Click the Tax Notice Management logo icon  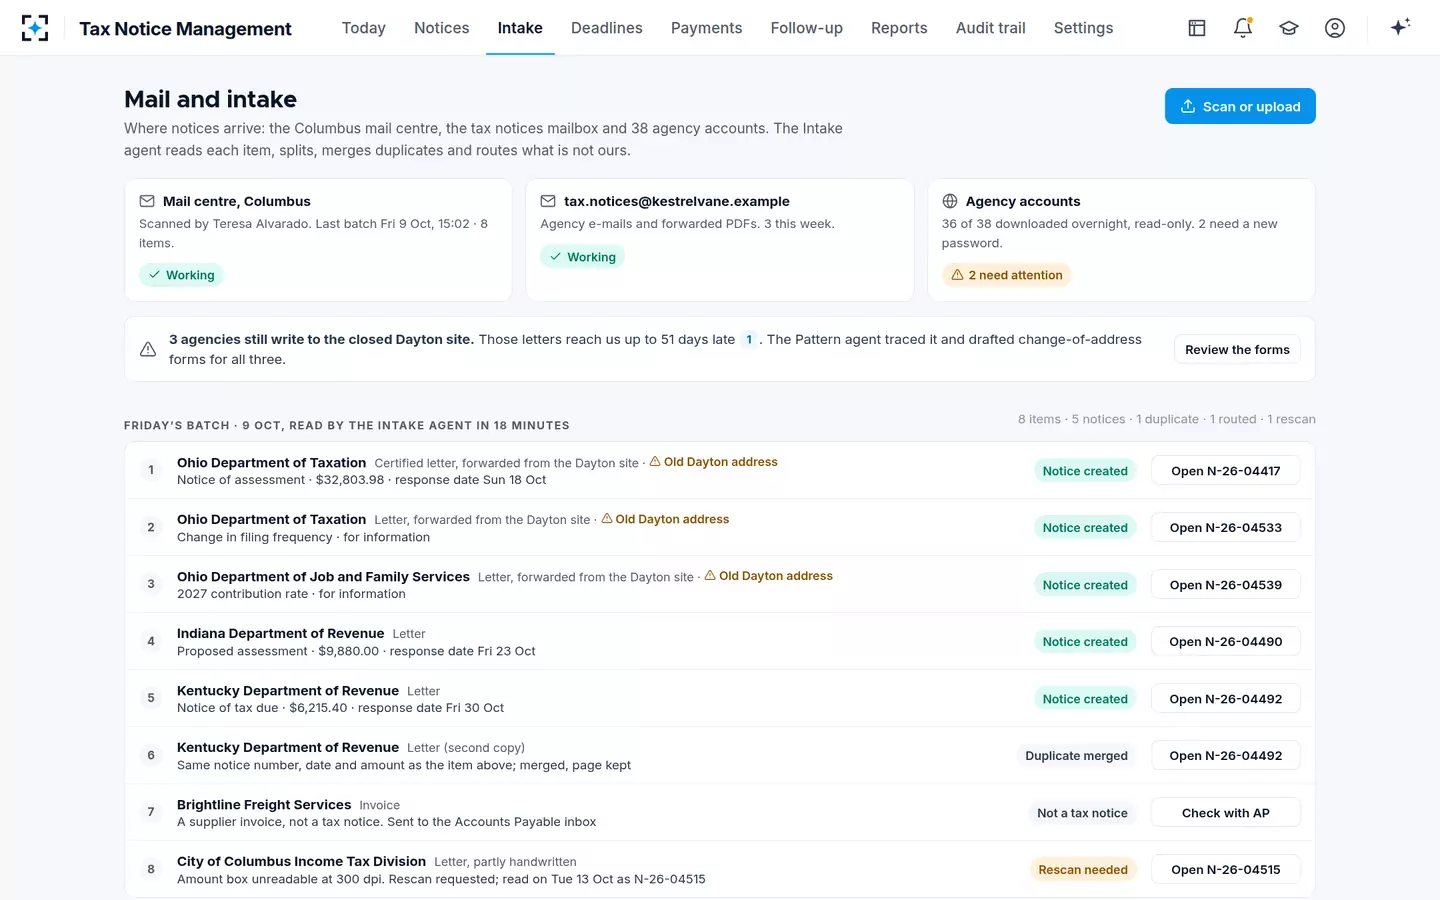click(35, 28)
